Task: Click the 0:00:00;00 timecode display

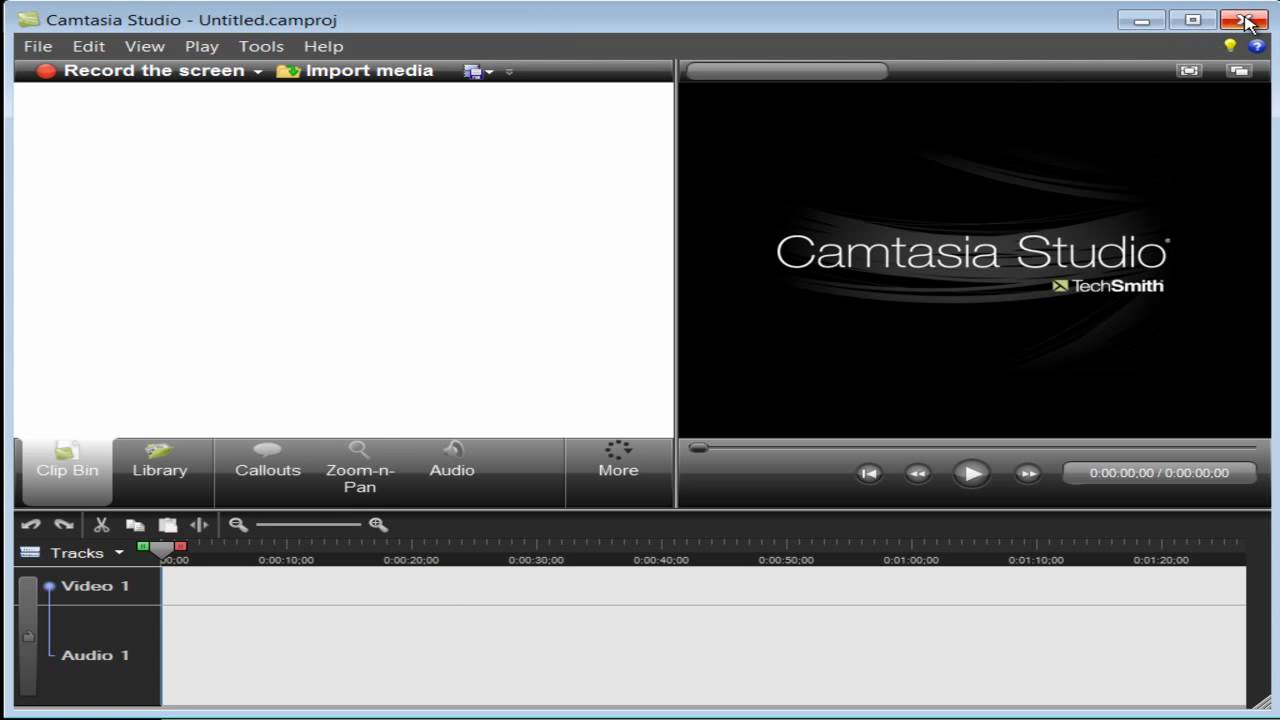Action: 1160,473
